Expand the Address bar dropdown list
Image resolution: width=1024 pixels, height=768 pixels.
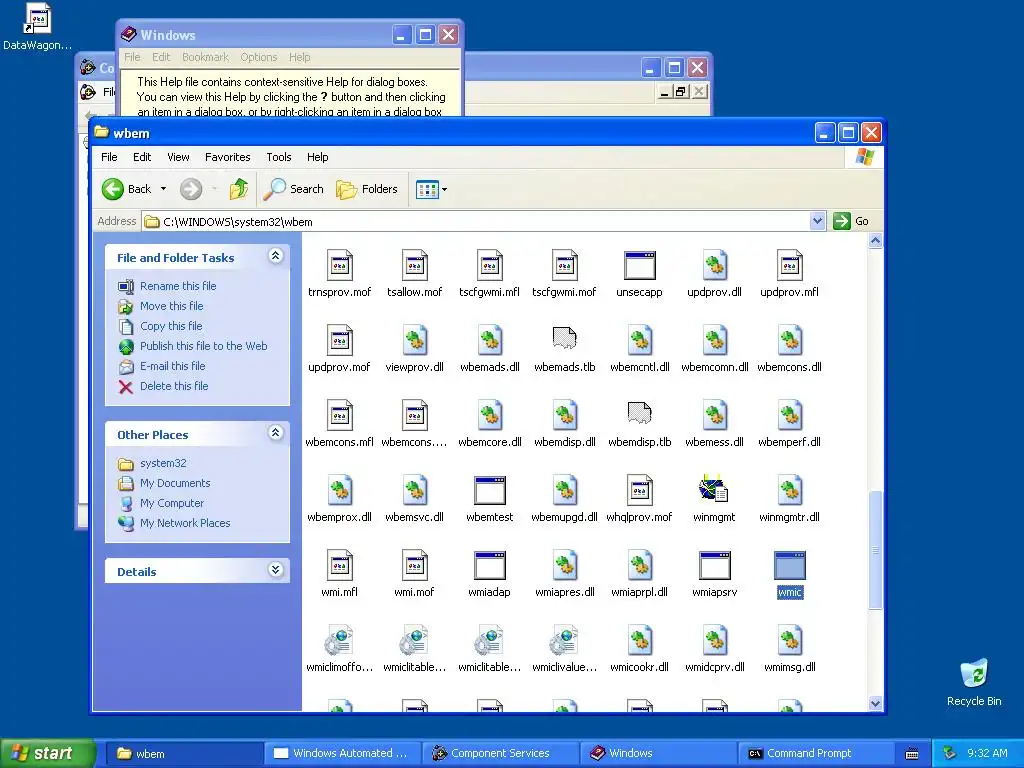(817, 221)
